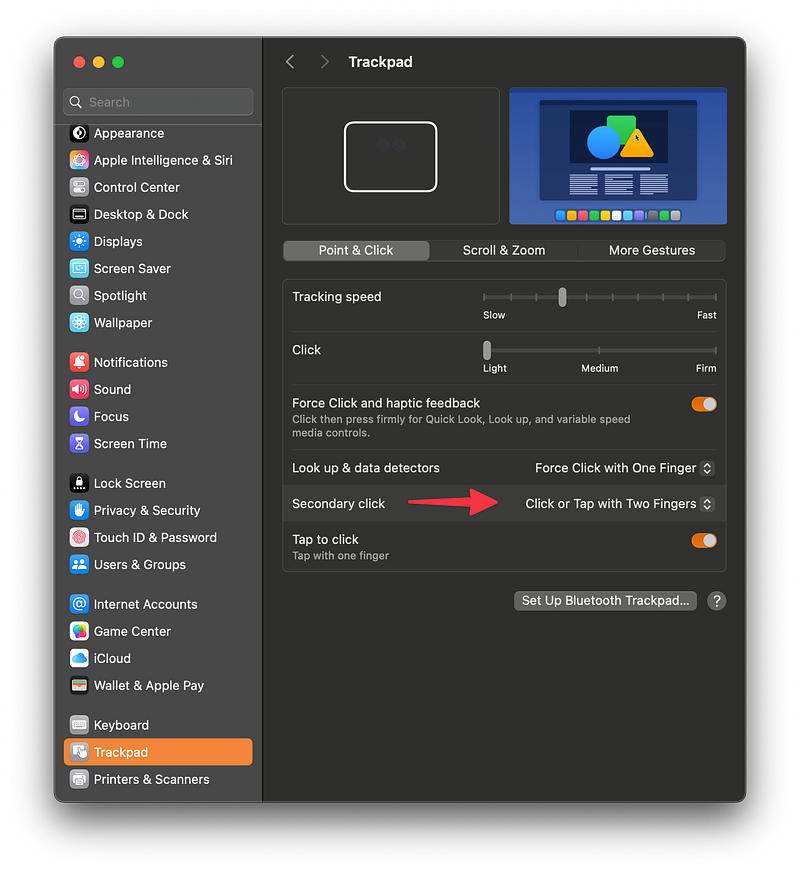
Task: Disable Tap to click
Action: click(704, 539)
